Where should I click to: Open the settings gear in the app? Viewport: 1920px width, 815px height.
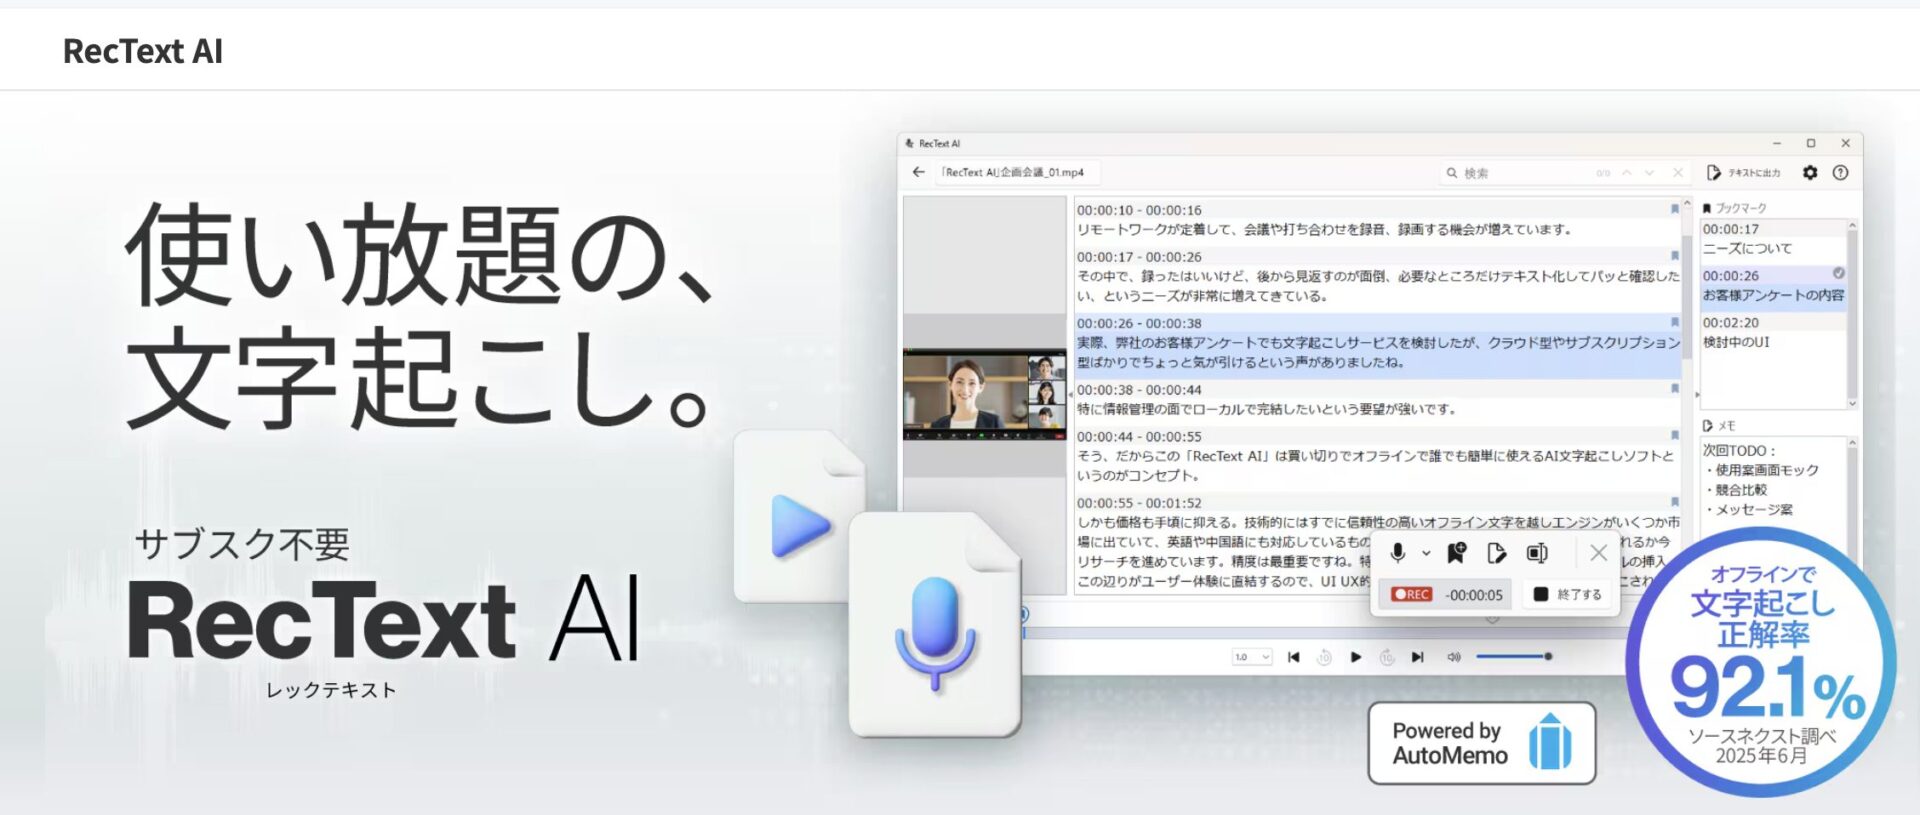pyautogui.click(x=1810, y=173)
